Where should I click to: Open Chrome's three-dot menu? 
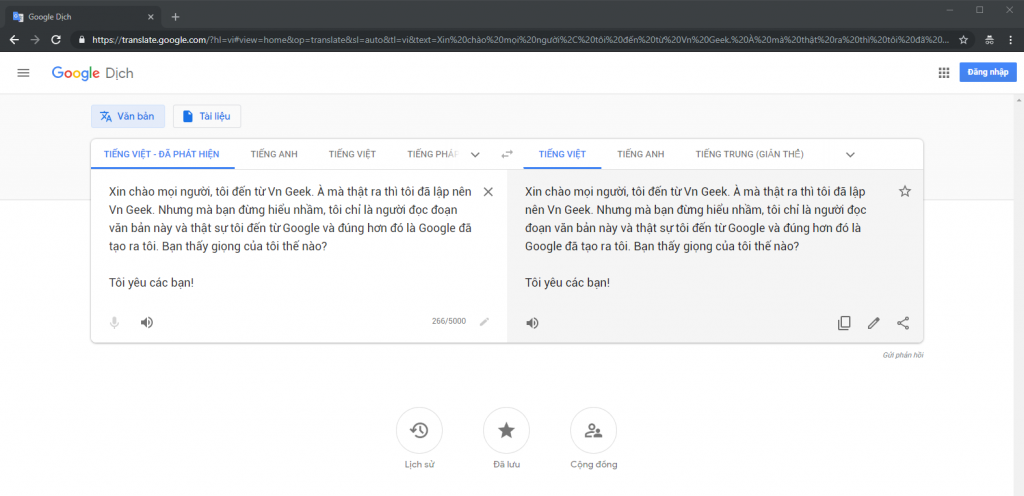tap(1010, 39)
